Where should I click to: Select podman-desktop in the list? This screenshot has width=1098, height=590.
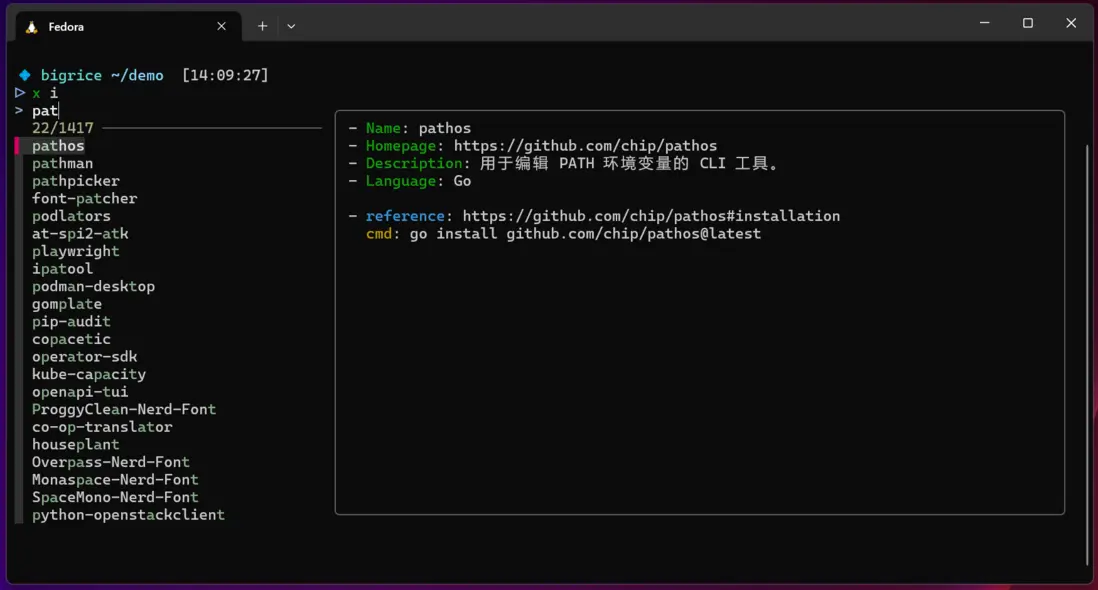pos(93,286)
